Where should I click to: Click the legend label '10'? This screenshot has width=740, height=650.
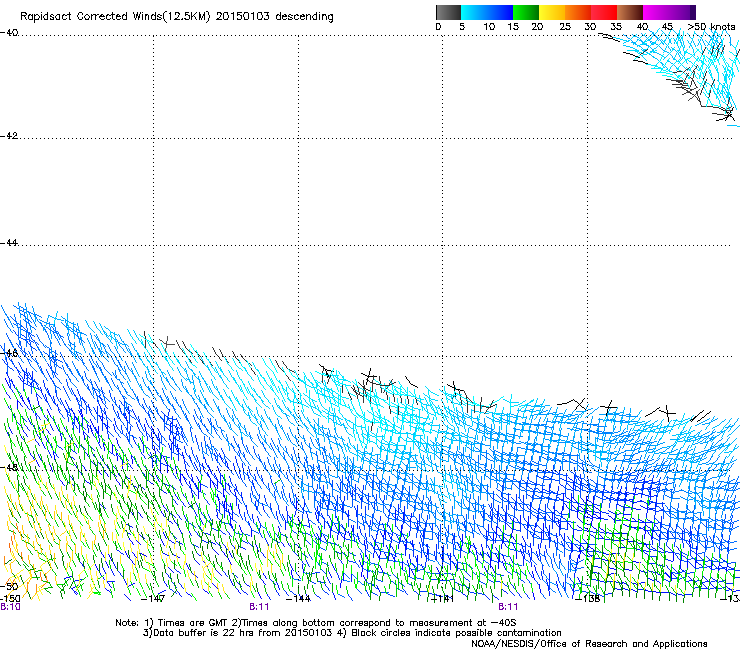click(489, 27)
